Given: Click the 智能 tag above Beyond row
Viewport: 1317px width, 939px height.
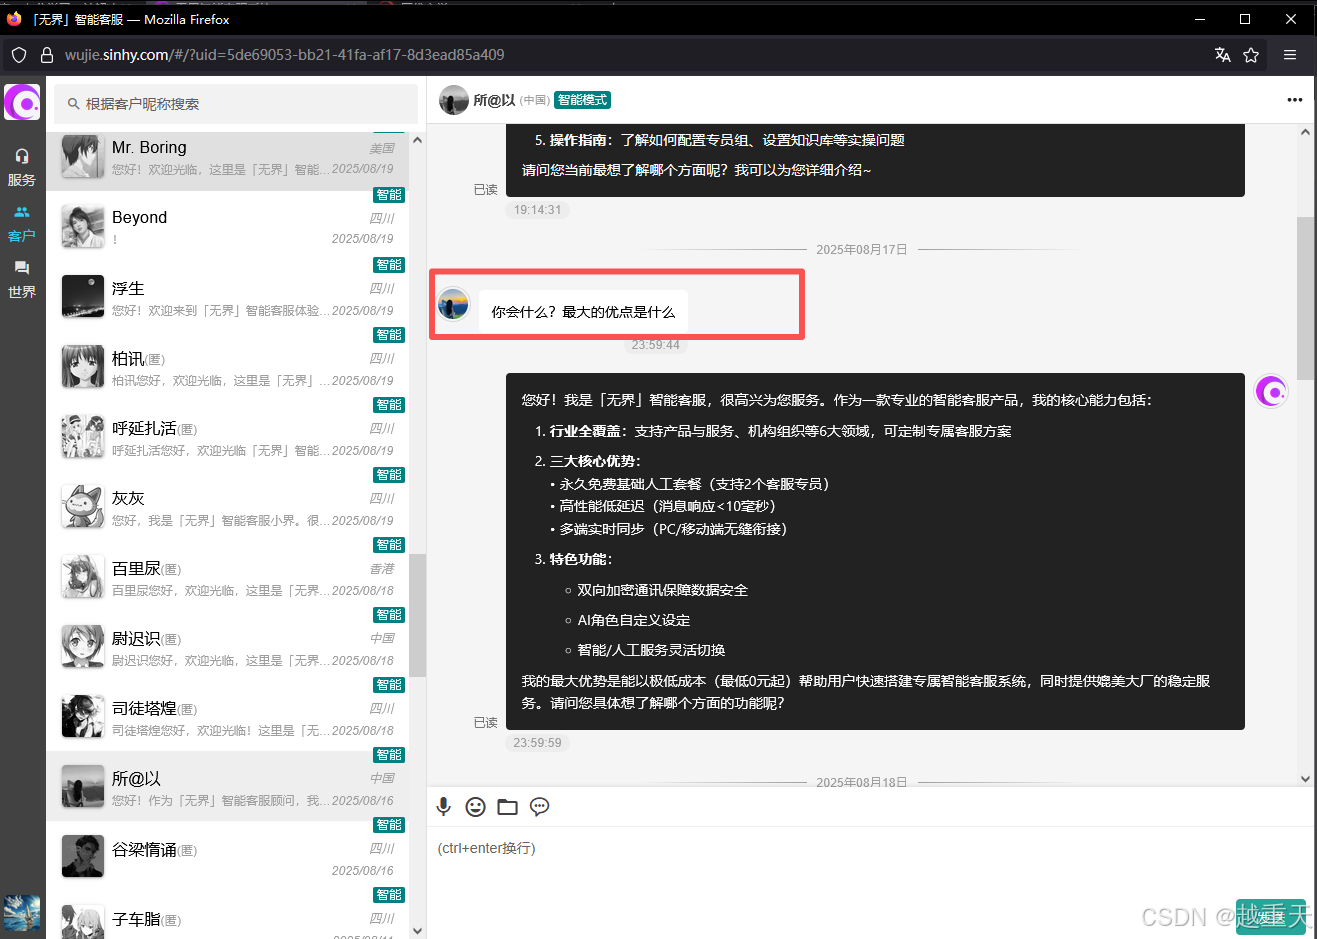Looking at the screenshot, I should (389, 195).
